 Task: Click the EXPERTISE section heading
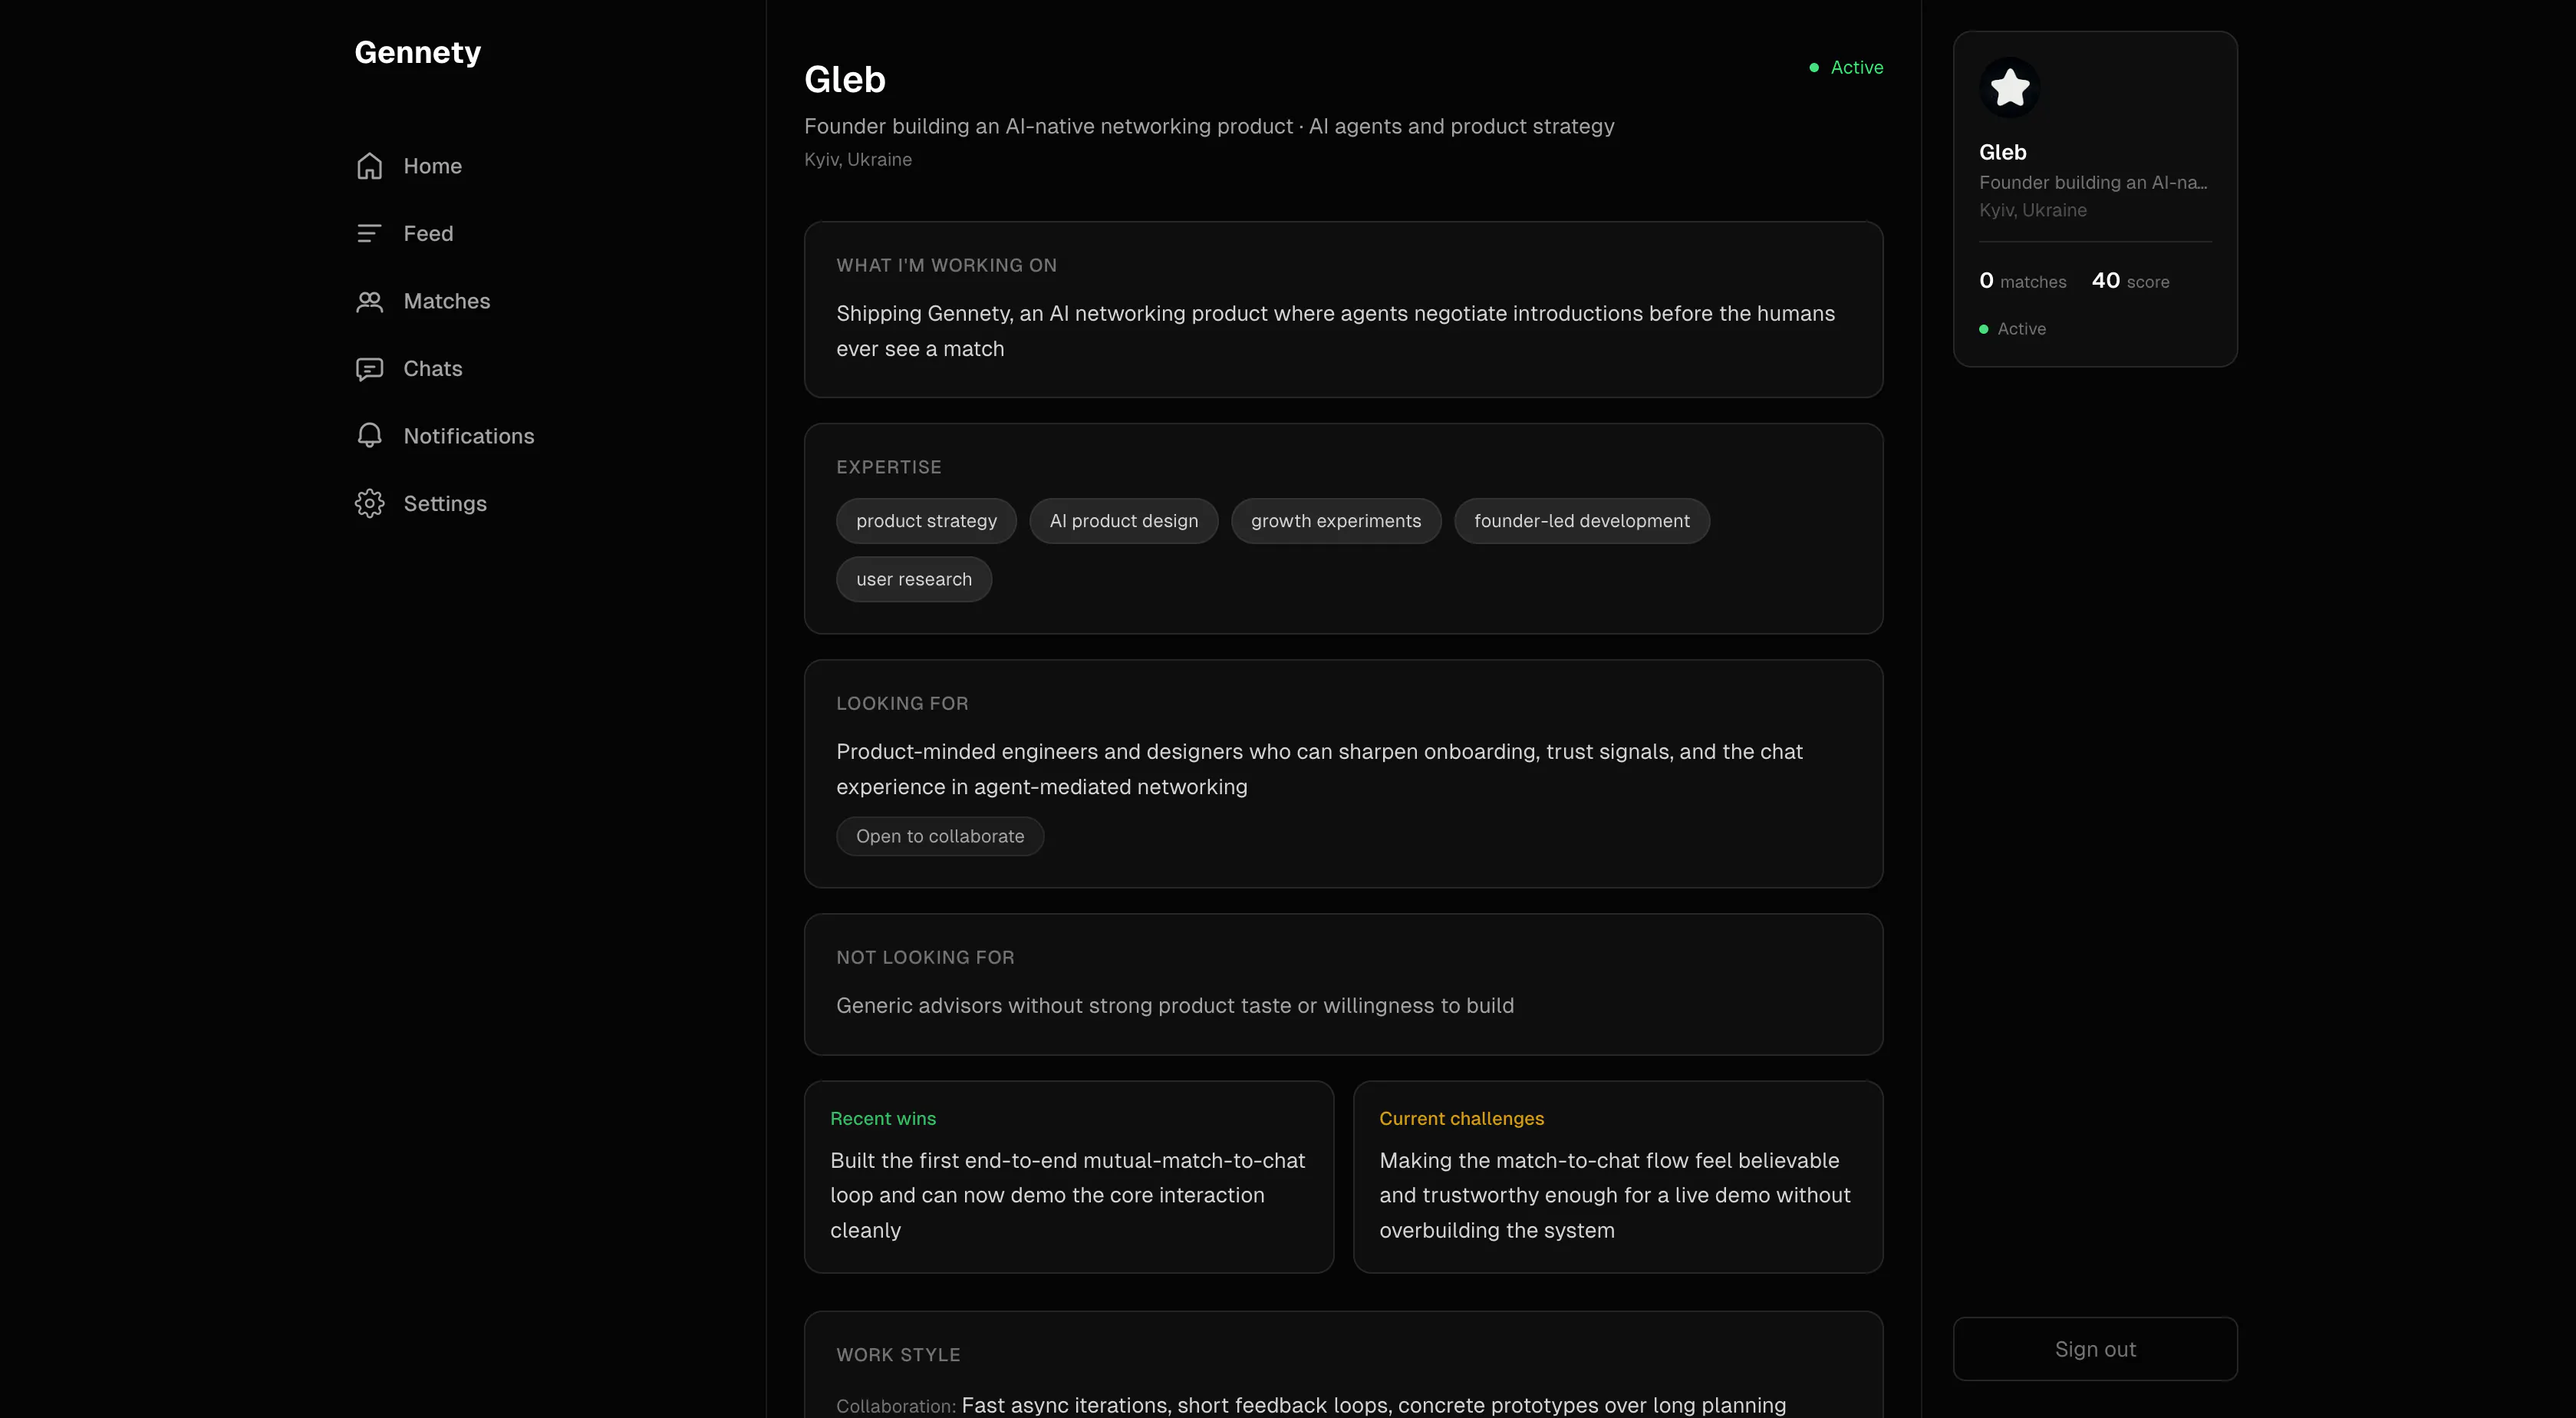pyautogui.click(x=889, y=467)
